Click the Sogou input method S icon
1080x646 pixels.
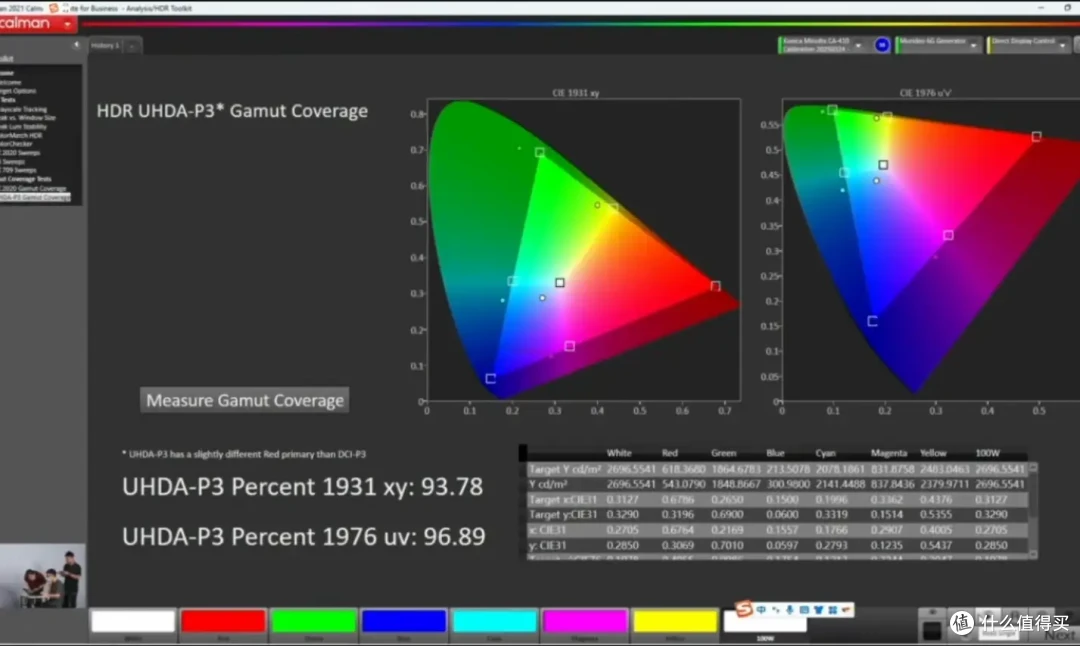tap(744, 609)
